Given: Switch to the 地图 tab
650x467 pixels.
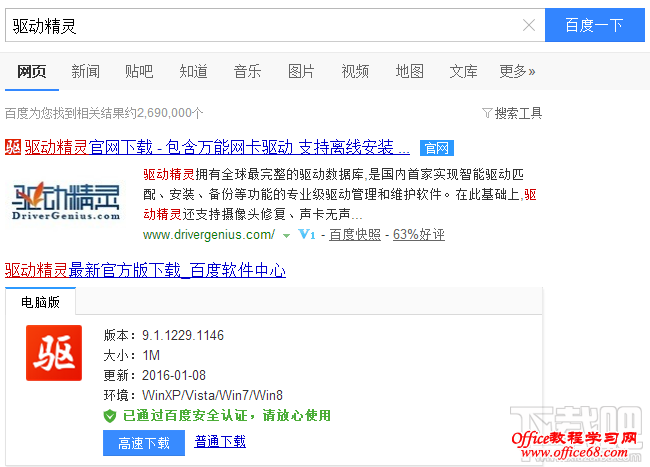Looking at the screenshot, I should click(x=410, y=72).
